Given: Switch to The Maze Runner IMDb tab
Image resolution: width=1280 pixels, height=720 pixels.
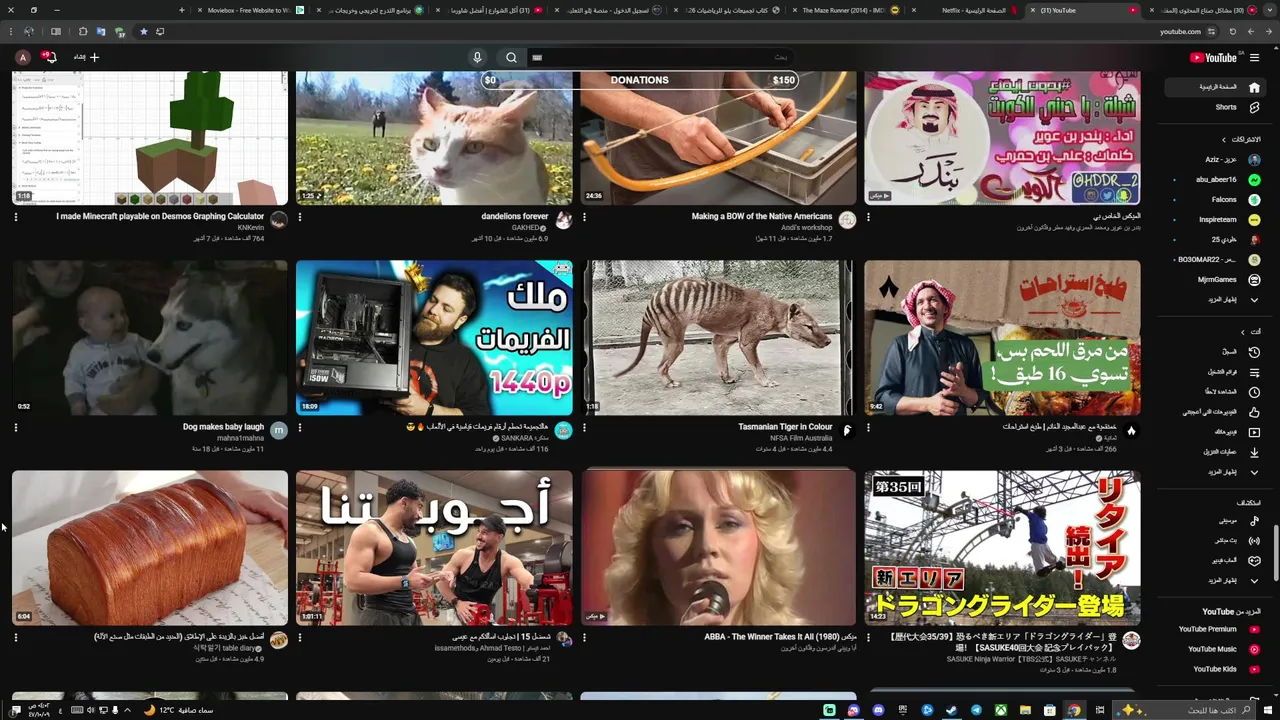Looking at the screenshot, I should tap(843, 10).
